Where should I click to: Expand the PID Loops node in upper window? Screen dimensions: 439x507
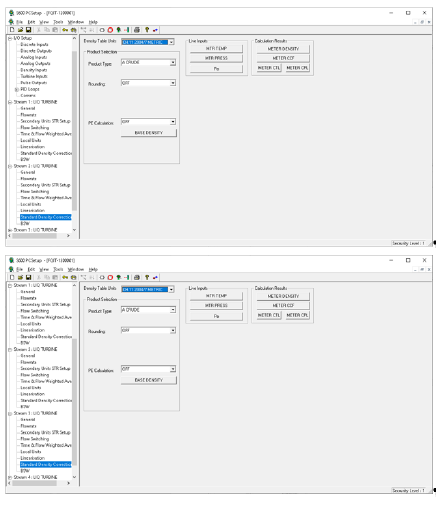coord(16,89)
